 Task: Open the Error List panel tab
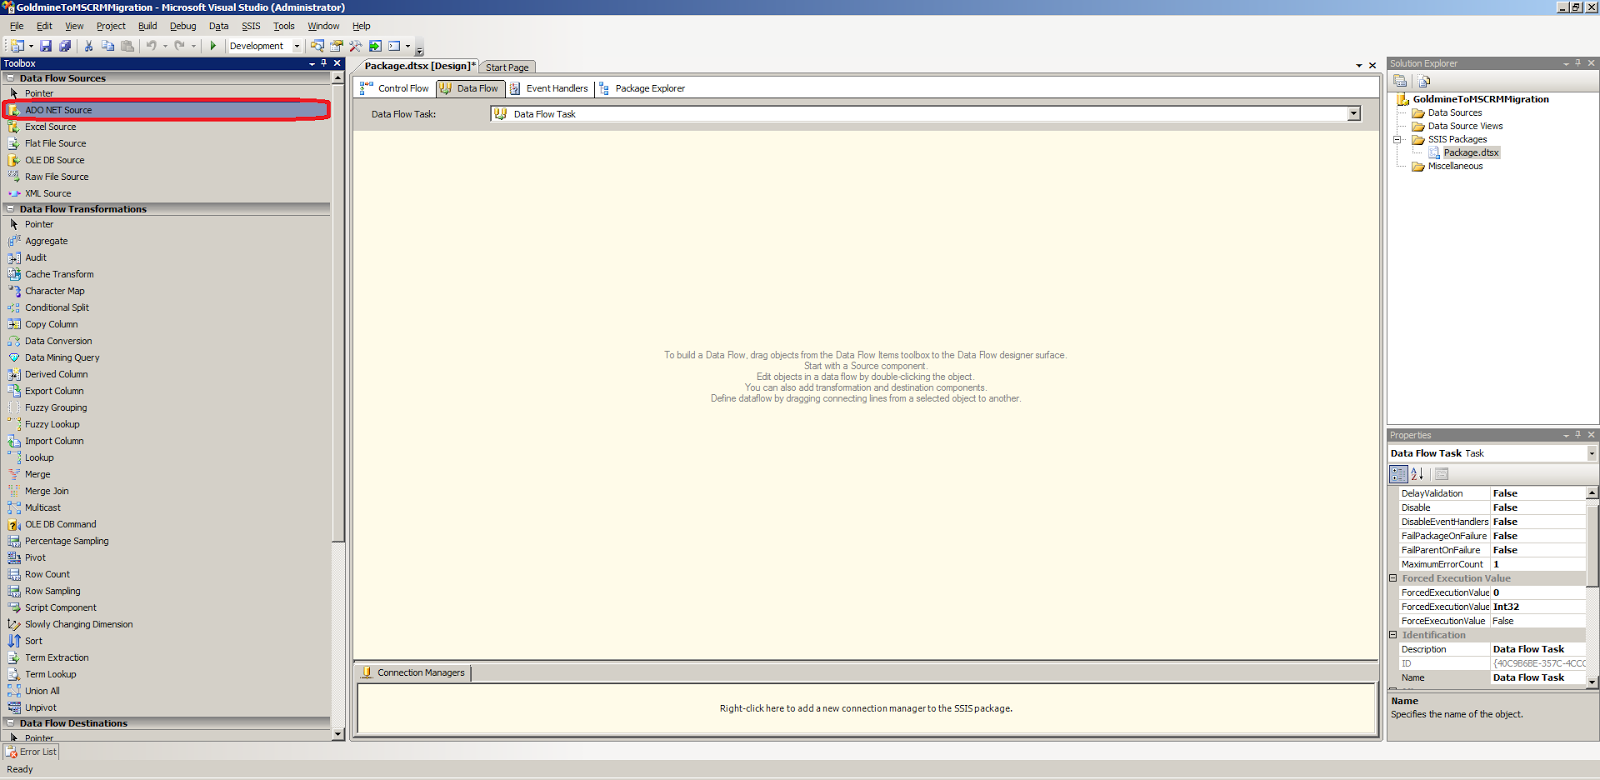pyautogui.click(x=31, y=752)
